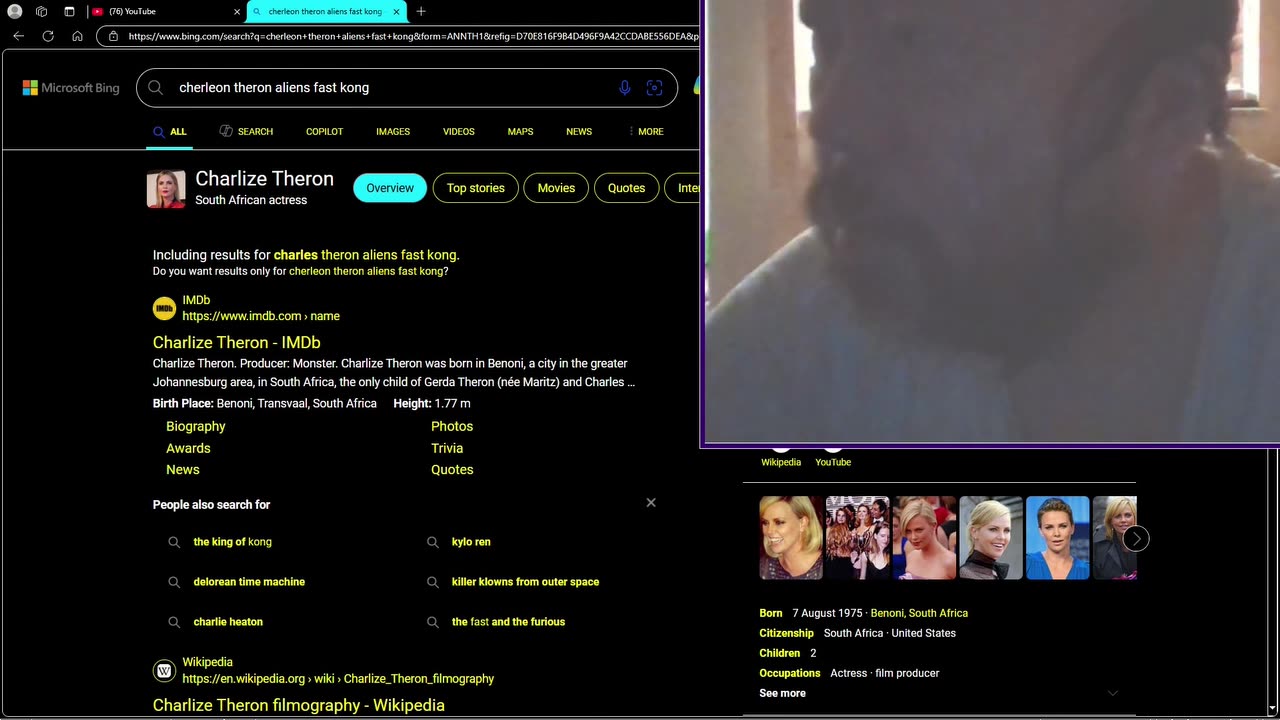Close the Bing search tab
This screenshot has height=720, width=1280.
click(396, 11)
